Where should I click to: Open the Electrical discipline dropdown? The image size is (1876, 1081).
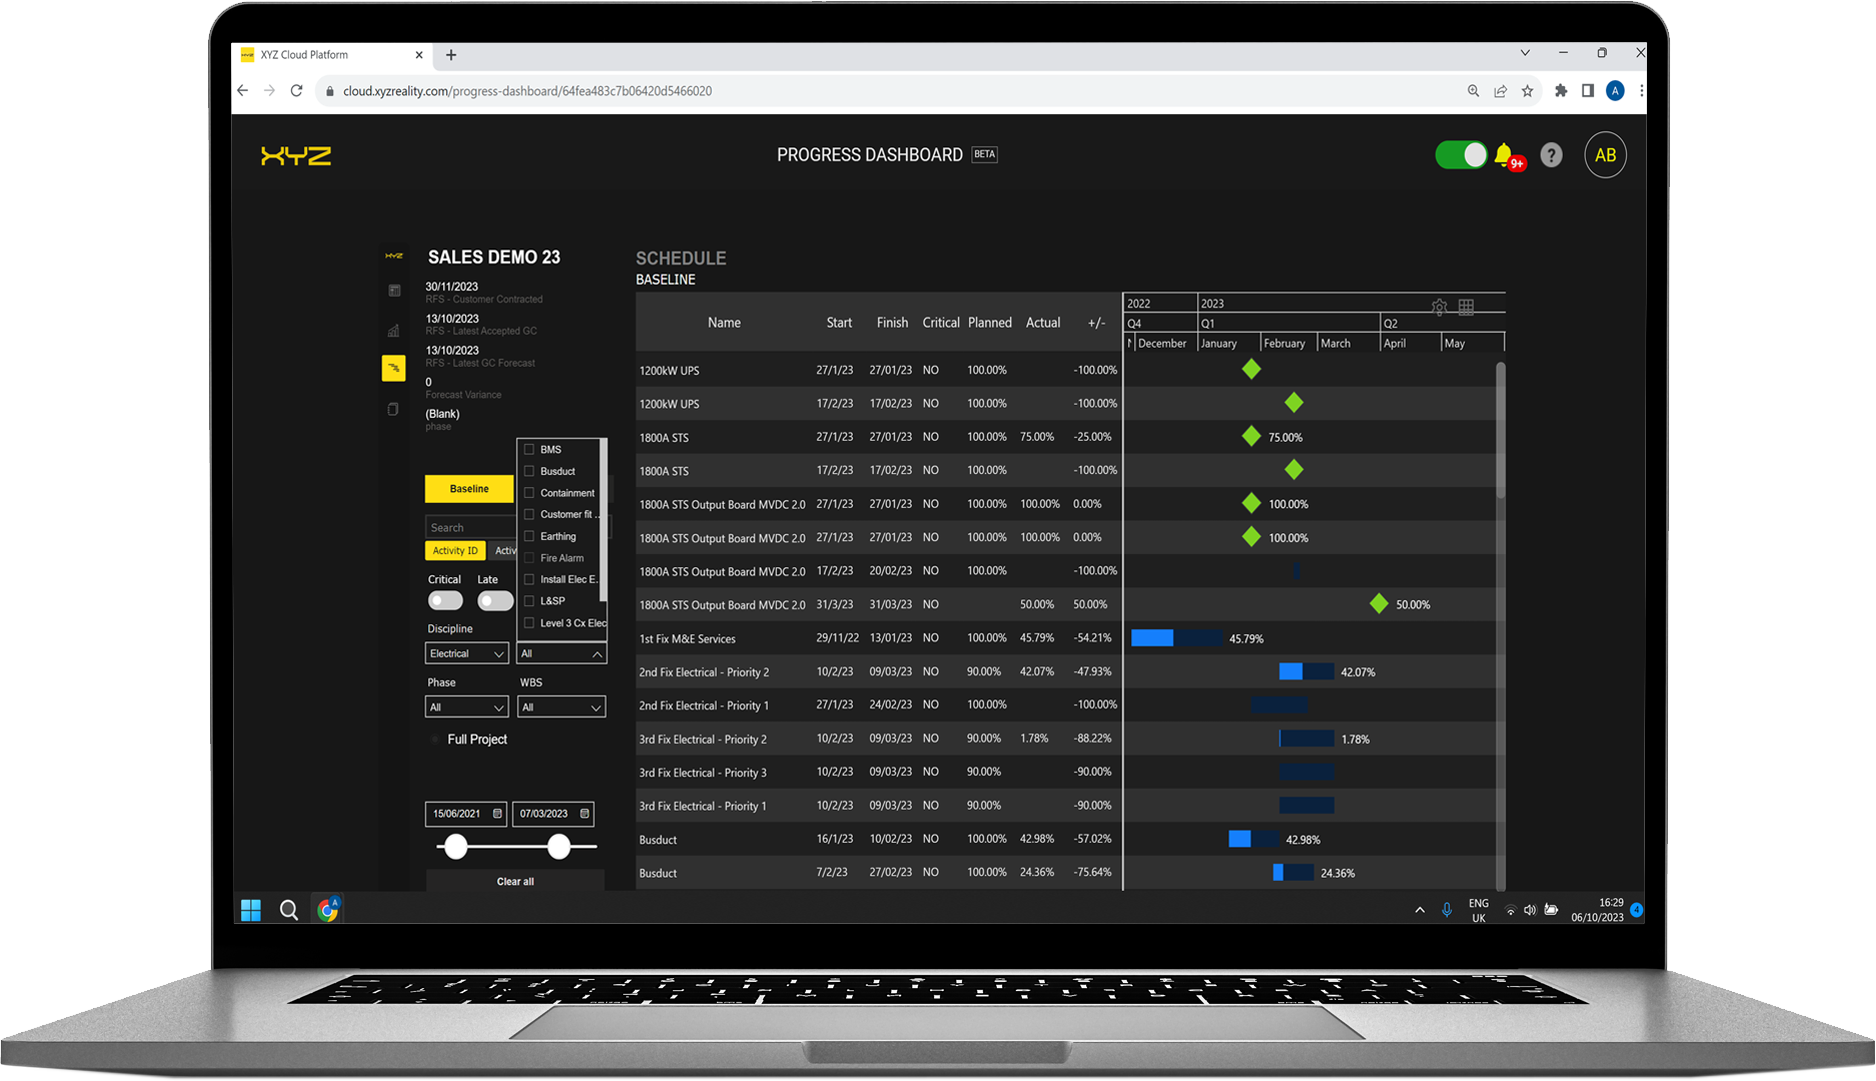(x=466, y=653)
